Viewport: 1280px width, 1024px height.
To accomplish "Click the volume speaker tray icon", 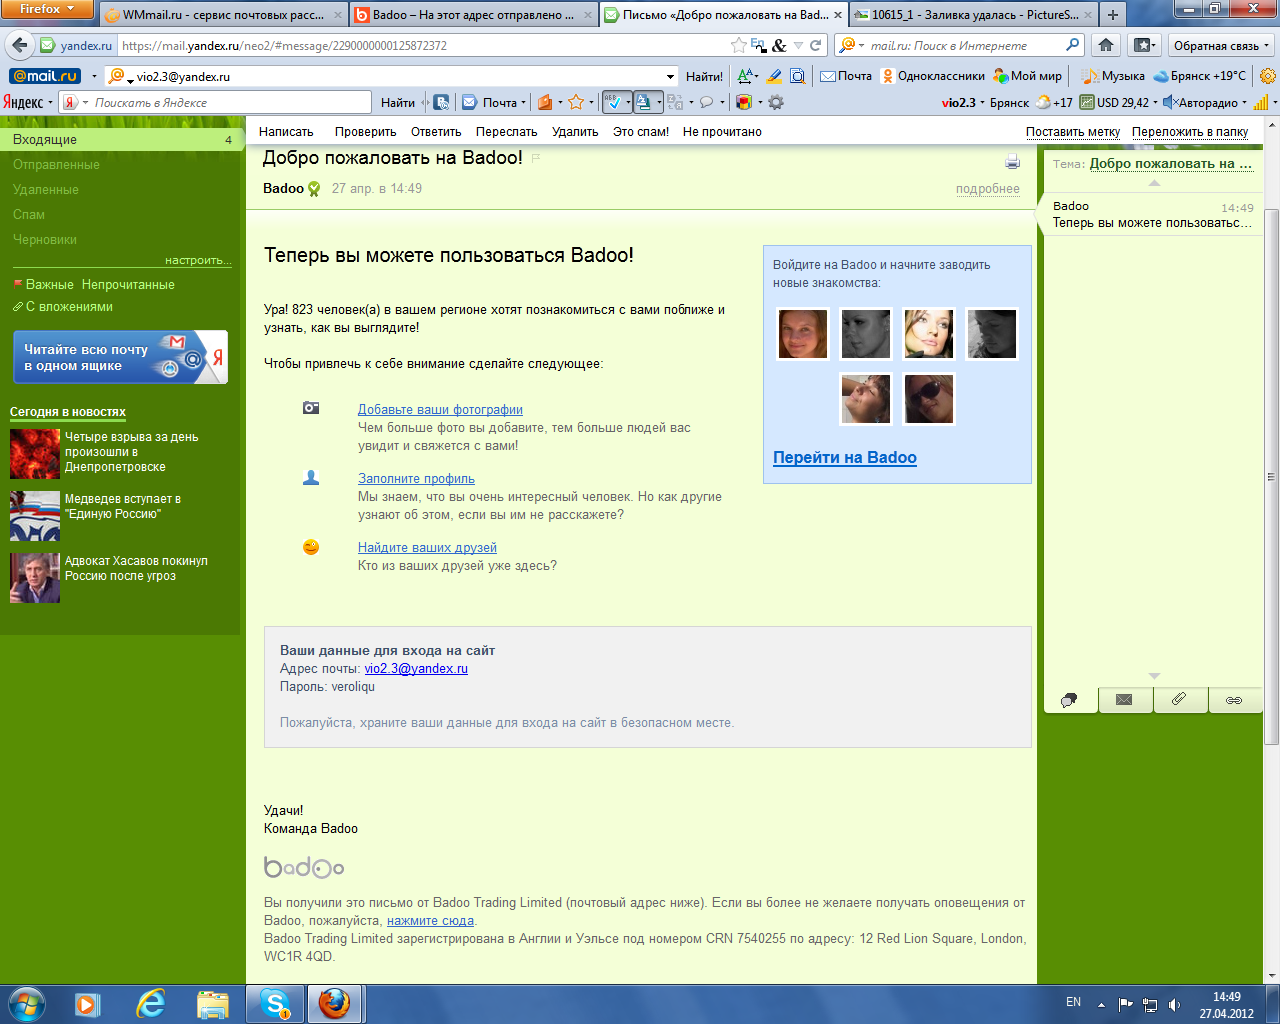I will tap(1175, 1004).
